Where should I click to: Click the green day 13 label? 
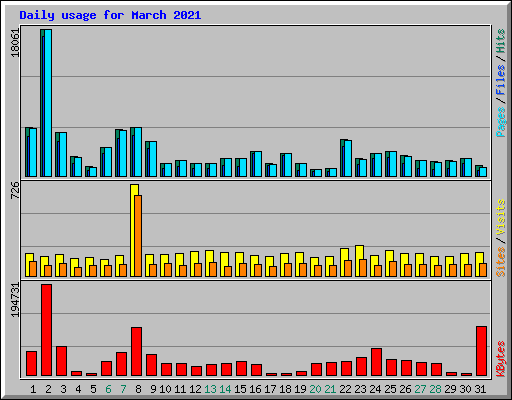click(x=210, y=389)
